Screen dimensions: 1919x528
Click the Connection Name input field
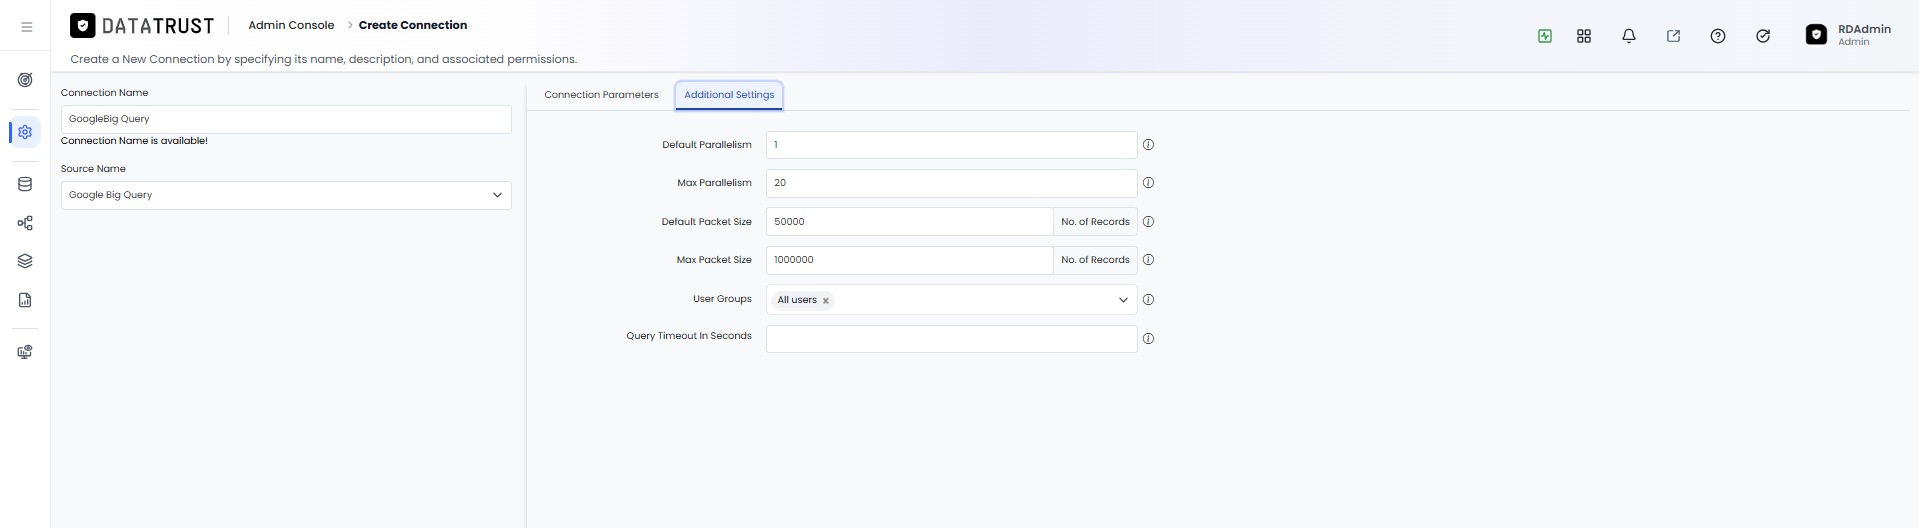click(x=286, y=119)
